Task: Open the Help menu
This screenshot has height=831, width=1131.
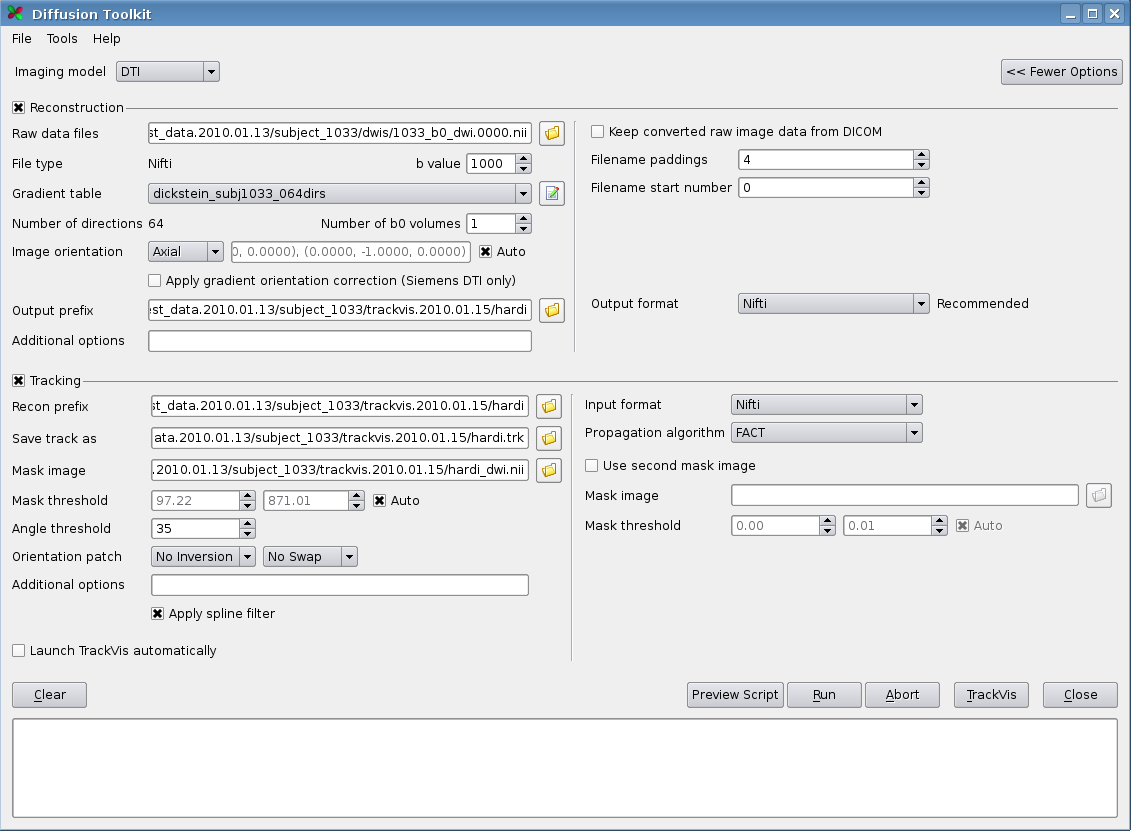Action: 106,39
